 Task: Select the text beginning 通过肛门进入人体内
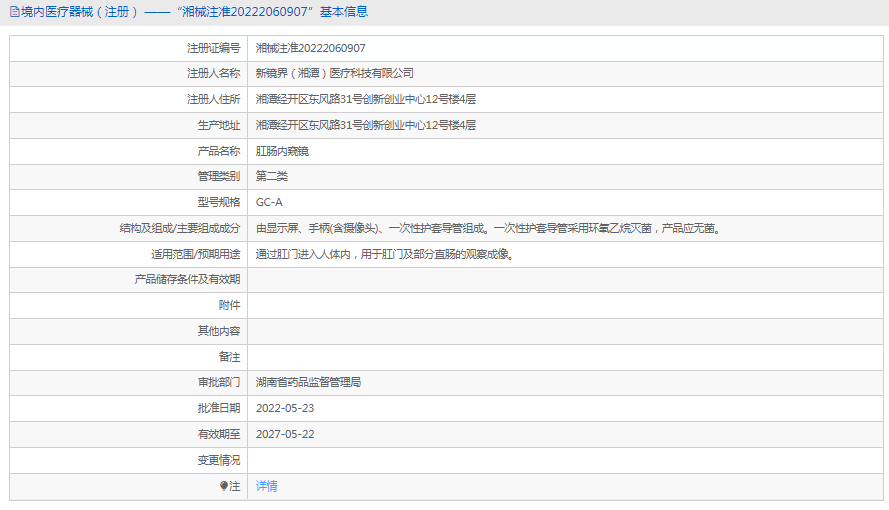(x=385, y=254)
